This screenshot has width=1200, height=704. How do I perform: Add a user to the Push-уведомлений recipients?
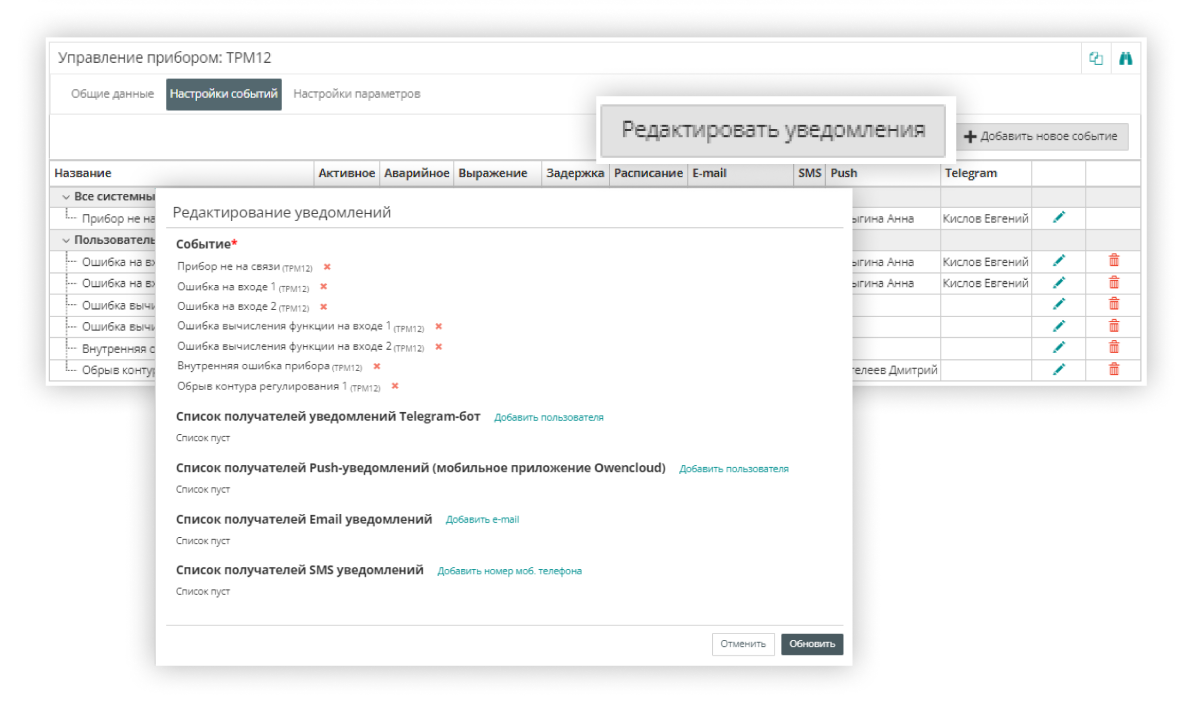(x=734, y=468)
